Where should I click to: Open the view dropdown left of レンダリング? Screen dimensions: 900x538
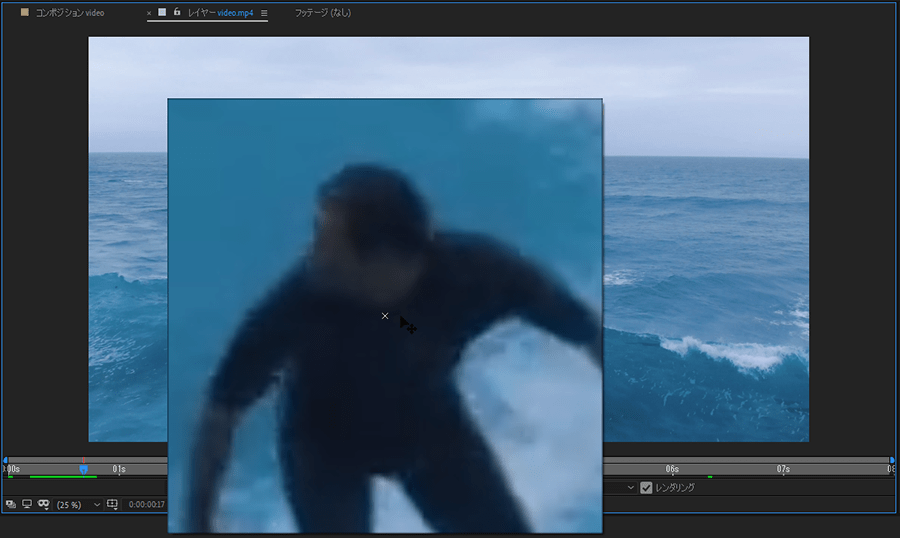630,487
